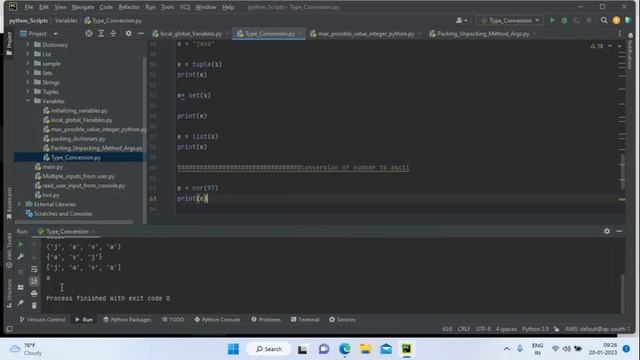
Task: Open Python Console tool window
Action: [217, 320]
